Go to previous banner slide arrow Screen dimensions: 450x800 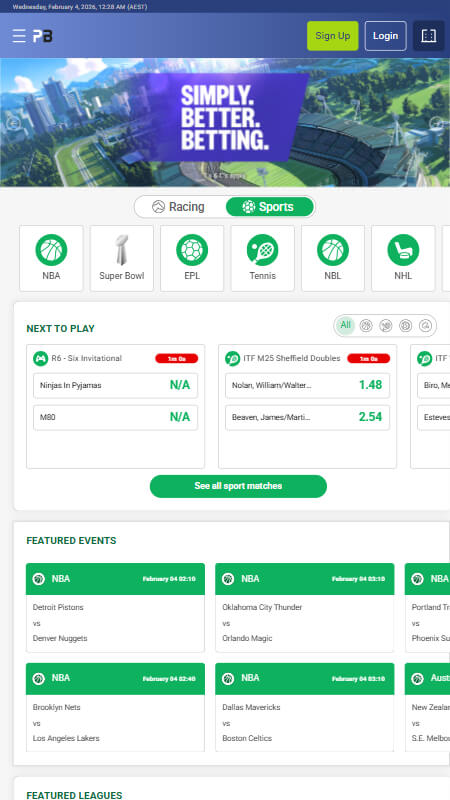pos(13,123)
